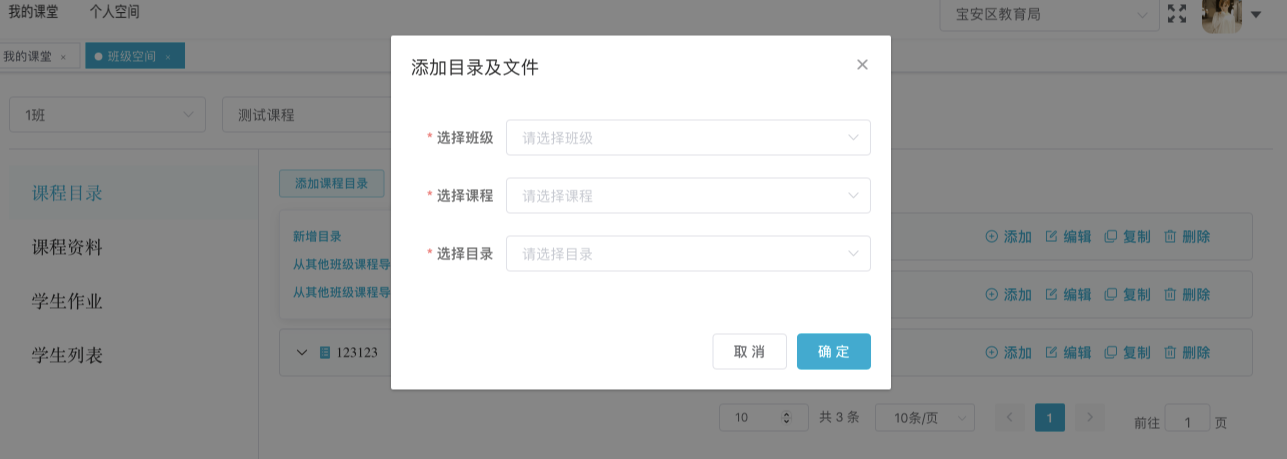Open the 选择目录 dropdown
1287x459 pixels.
688,254
